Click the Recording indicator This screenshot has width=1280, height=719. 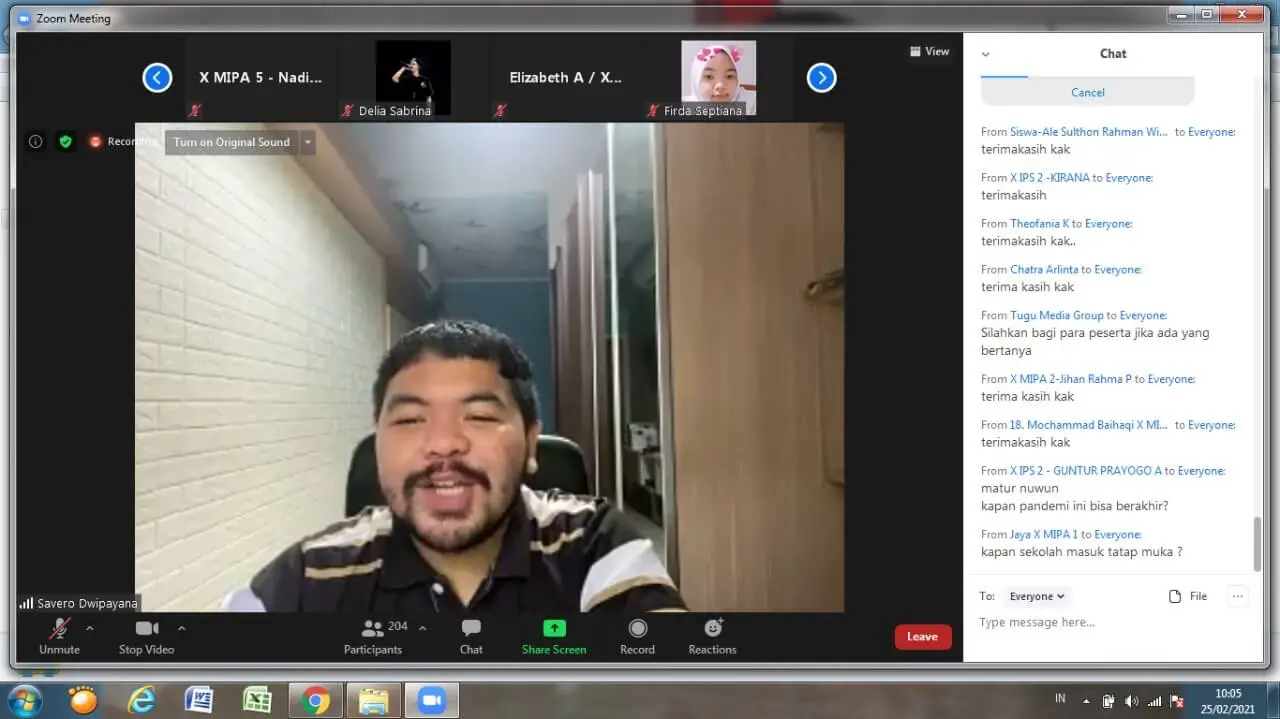pyautogui.click(x=123, y=142)
